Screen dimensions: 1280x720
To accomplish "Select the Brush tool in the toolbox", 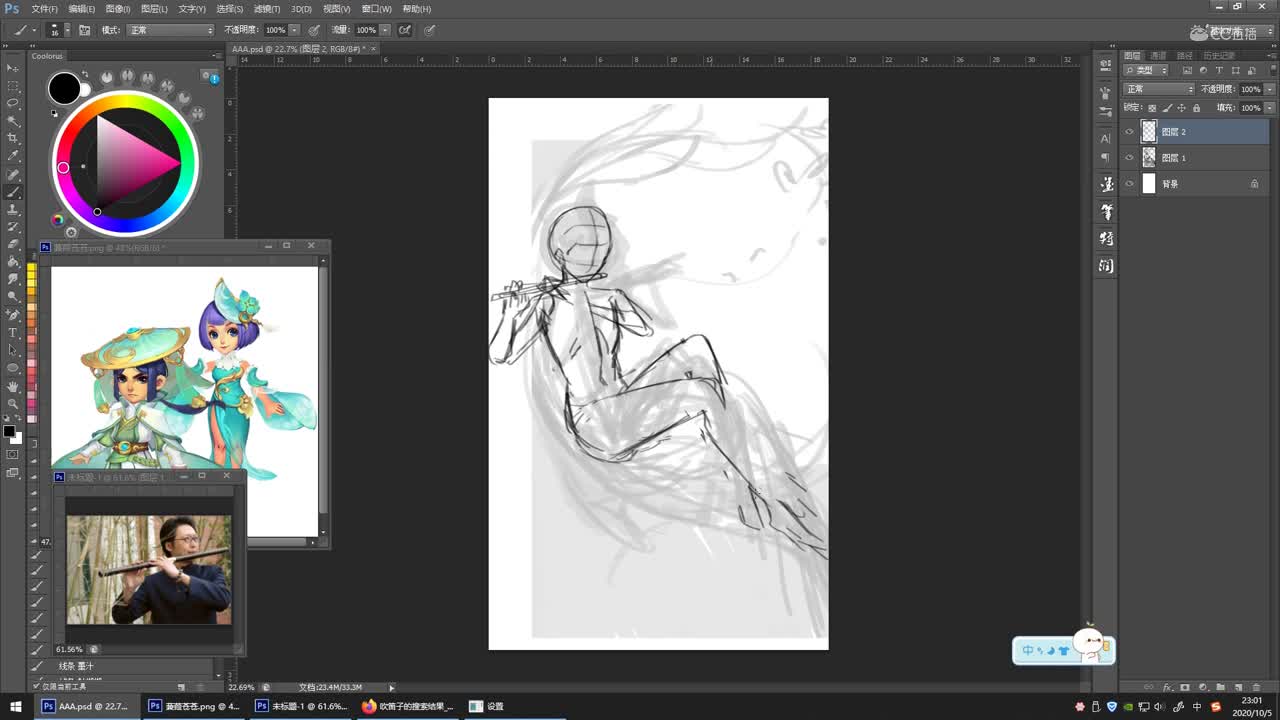I will click(x=13, y=192).
